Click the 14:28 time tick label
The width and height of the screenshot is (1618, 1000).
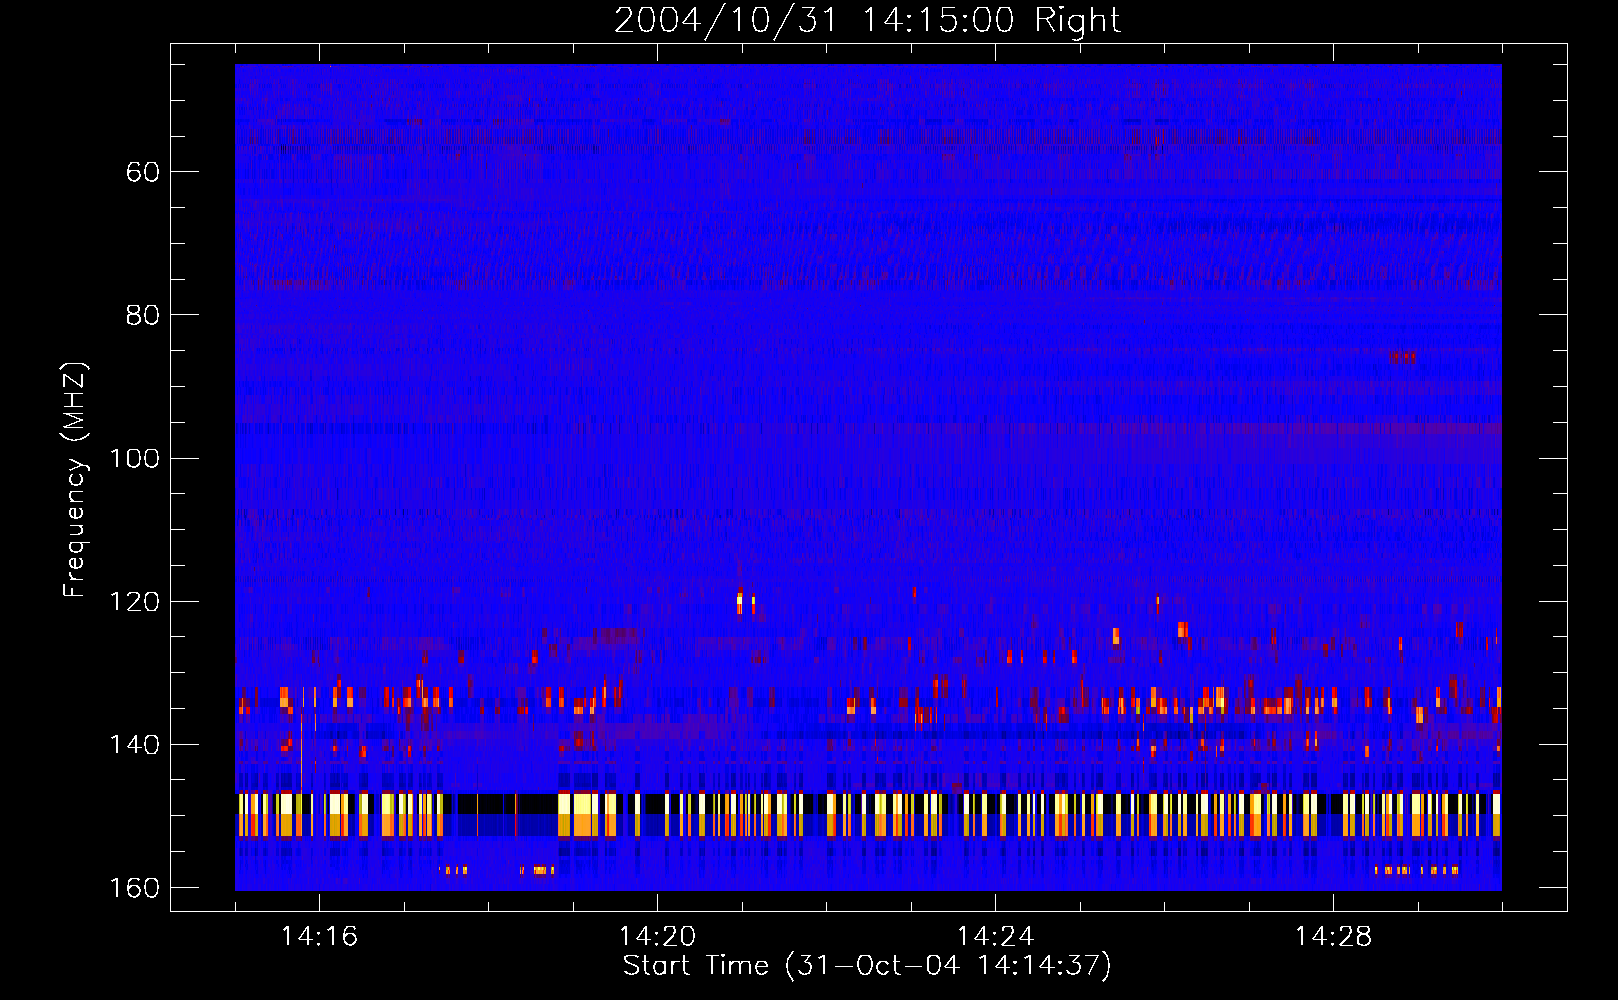(x=1333, y=937)
